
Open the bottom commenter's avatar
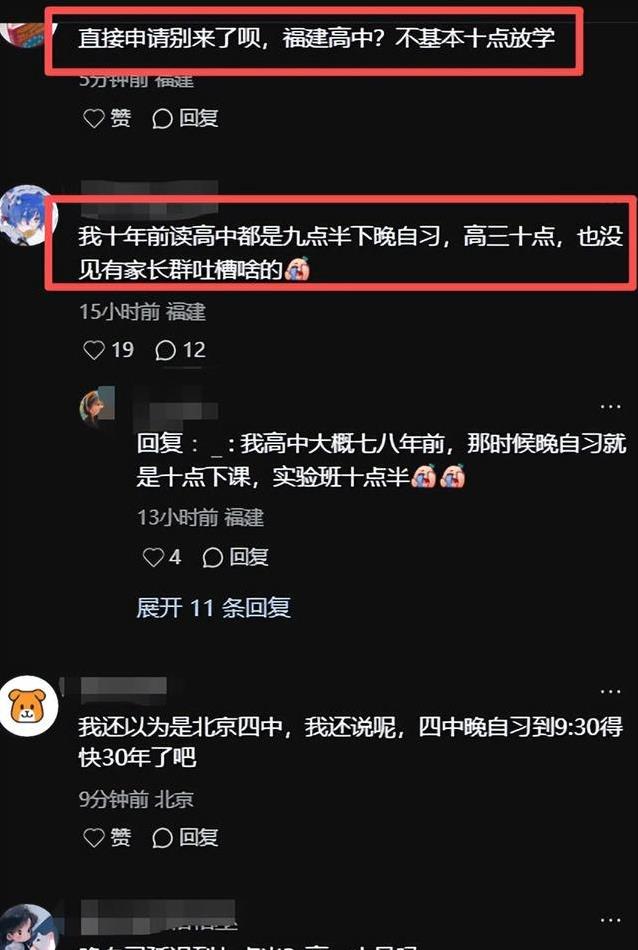point(29,928)
